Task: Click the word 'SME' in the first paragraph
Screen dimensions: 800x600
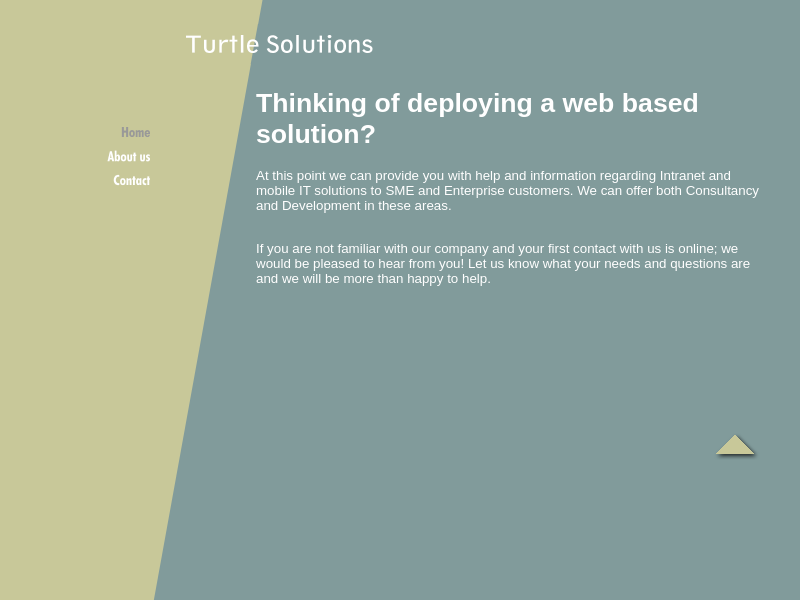Action: [399, 191]
